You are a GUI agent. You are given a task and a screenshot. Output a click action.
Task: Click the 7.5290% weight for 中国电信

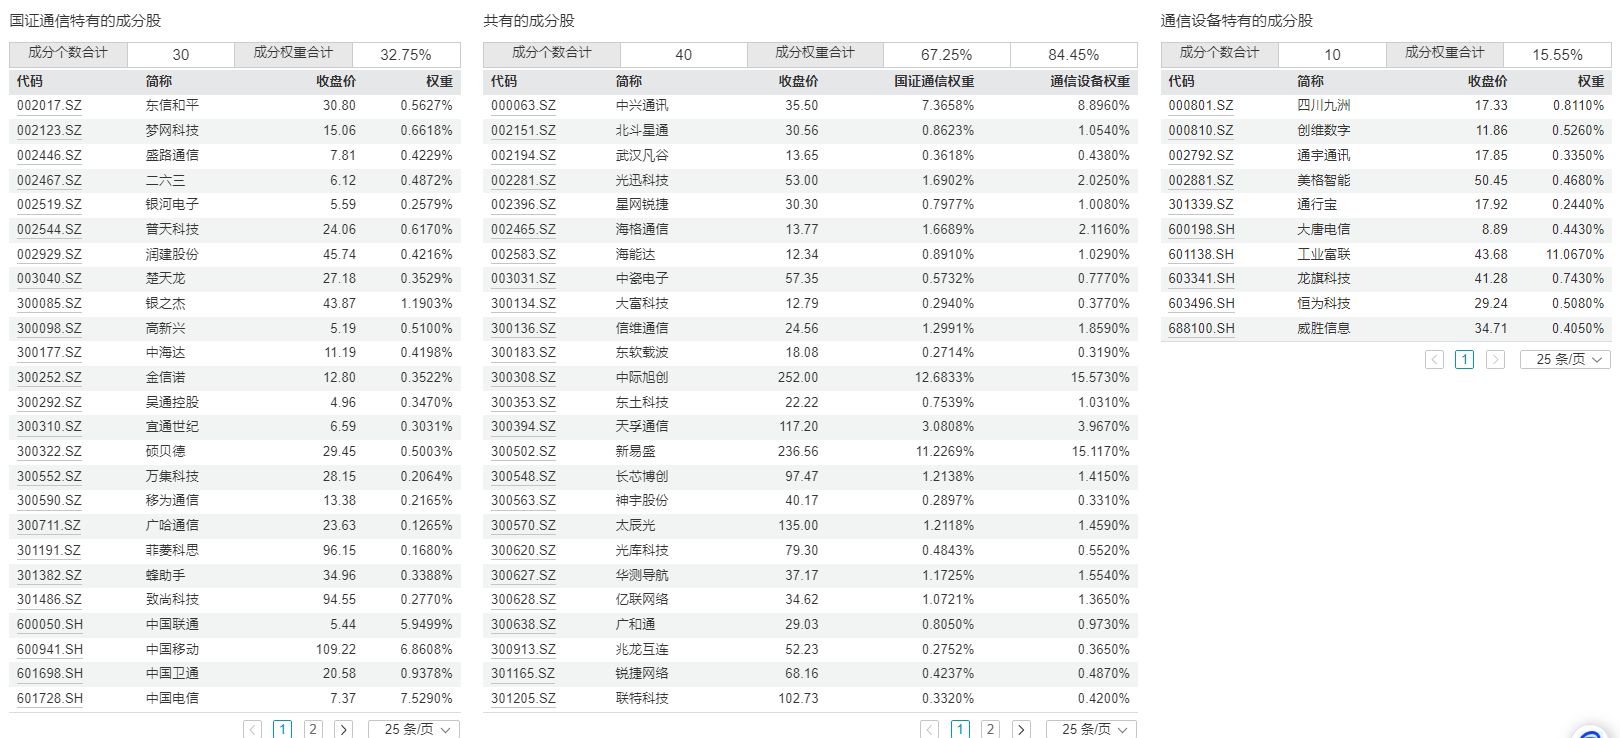pos(426,698)
